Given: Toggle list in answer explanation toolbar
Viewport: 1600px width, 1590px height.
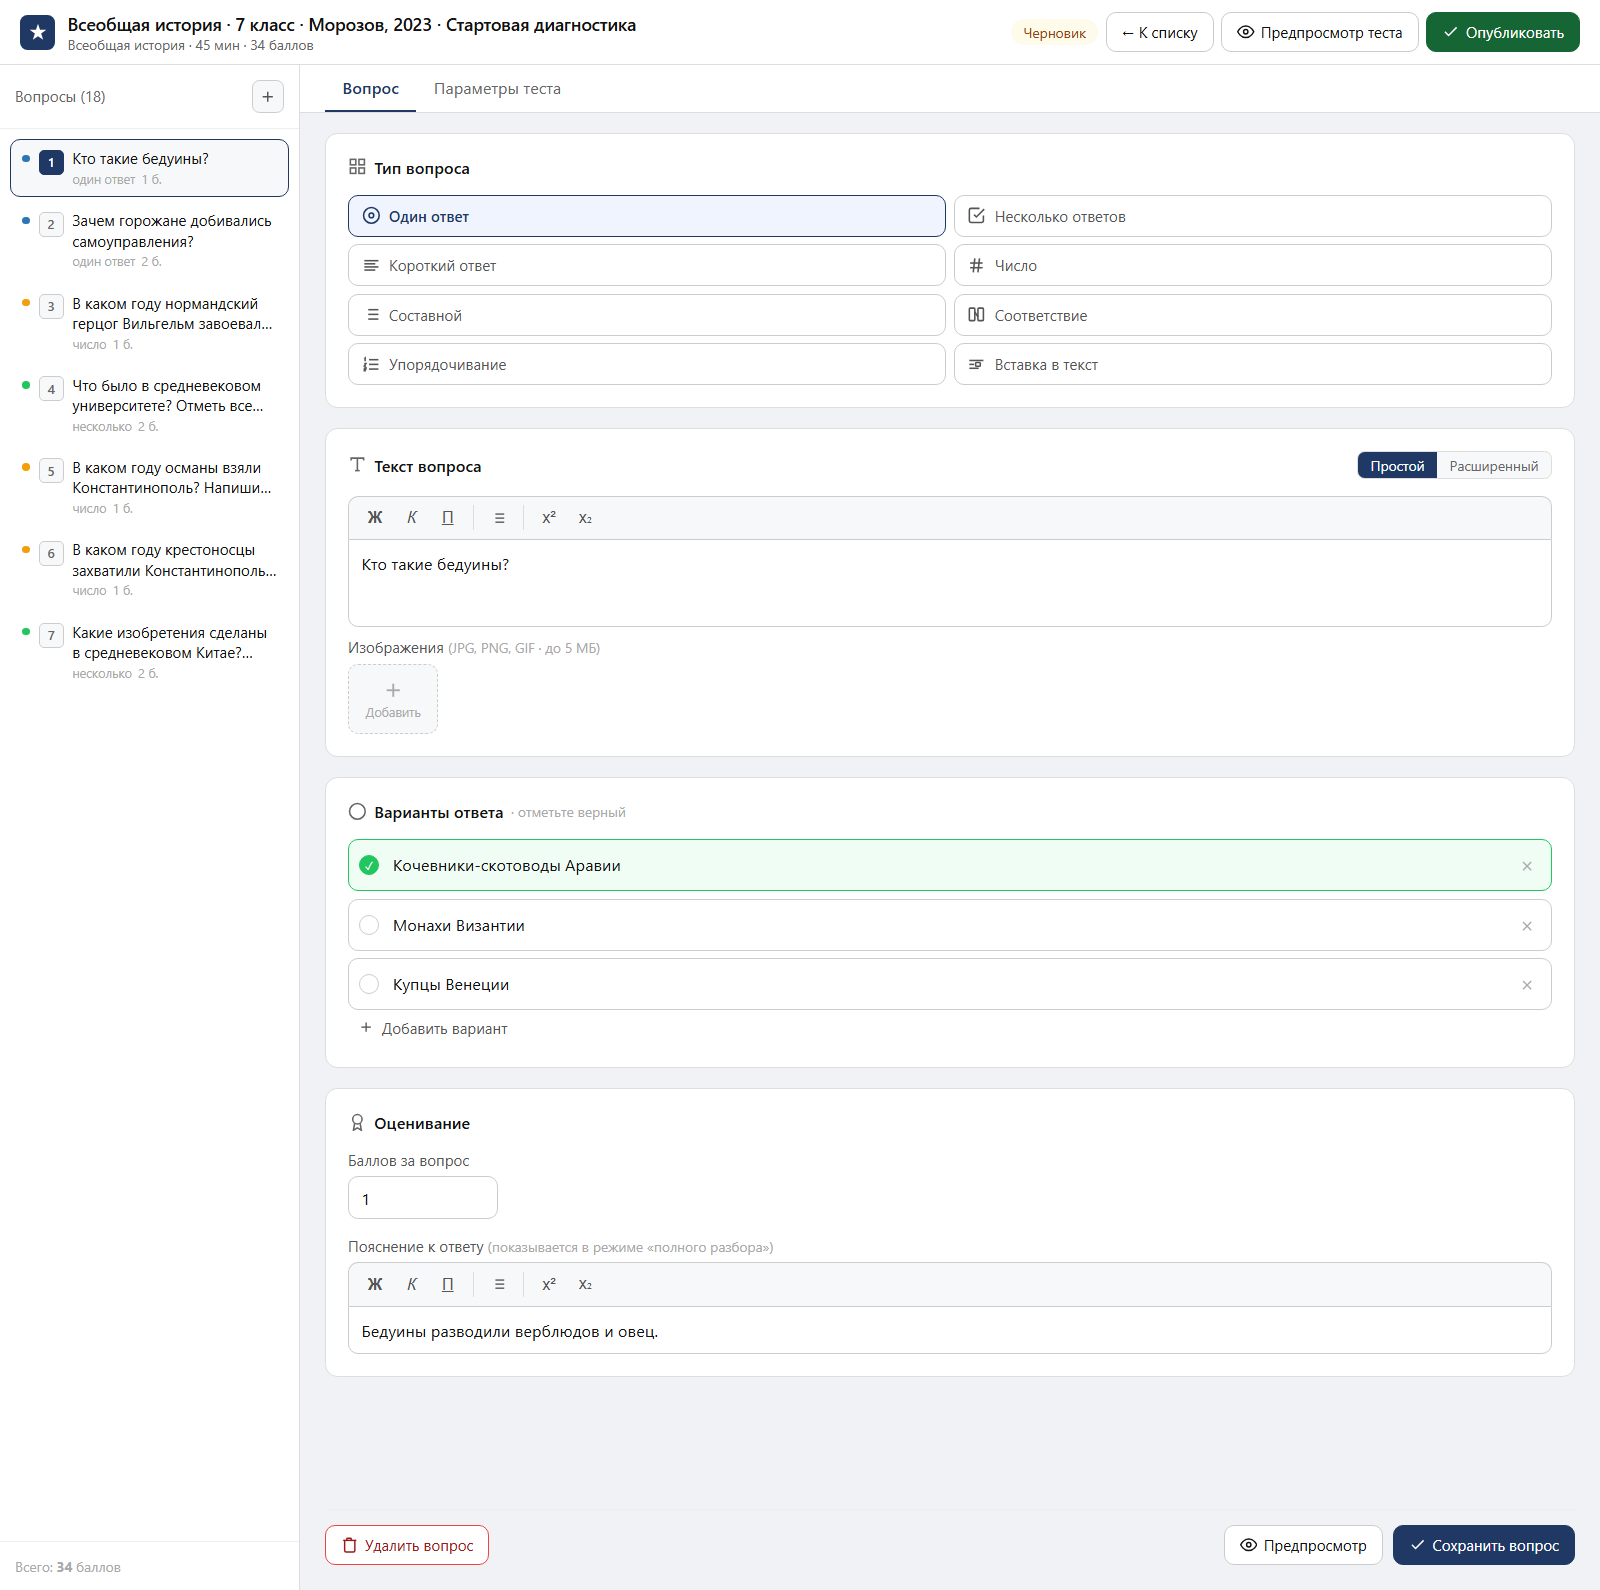Looking at the screenshot, I should click(499, 1285).
